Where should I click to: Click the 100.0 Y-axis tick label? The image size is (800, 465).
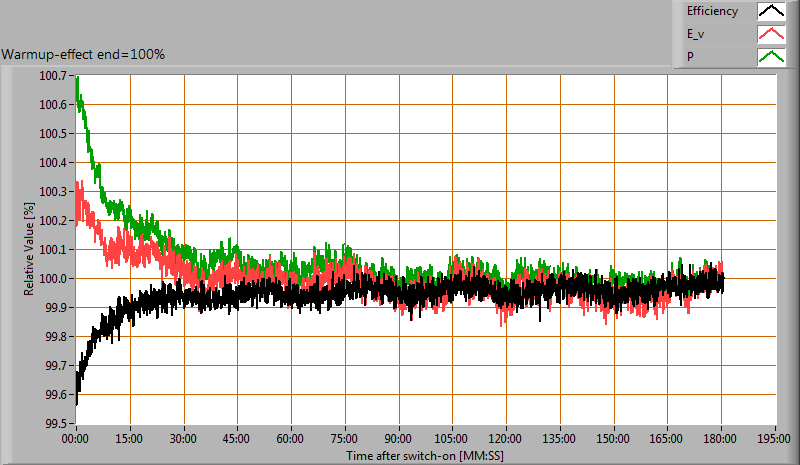53,279
